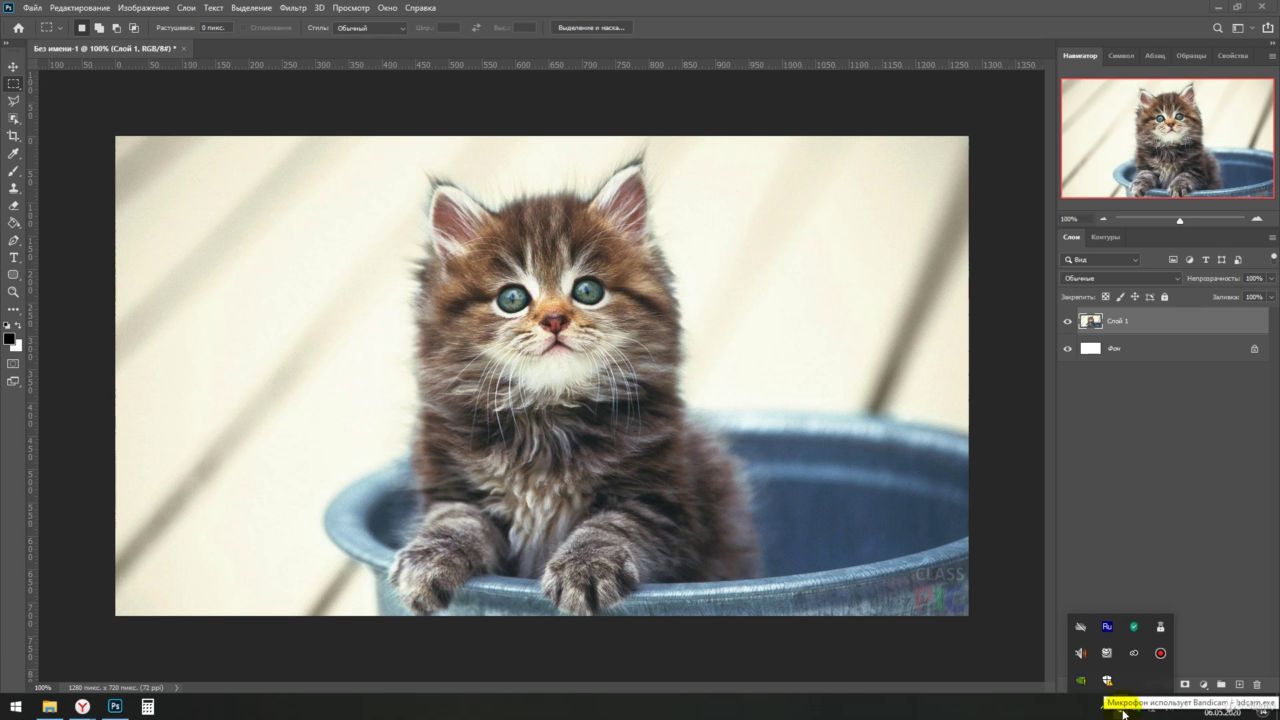This screenshot has width=1280, height=720.
Task: Open the foreground color picker
Action: tap(9, 339)
